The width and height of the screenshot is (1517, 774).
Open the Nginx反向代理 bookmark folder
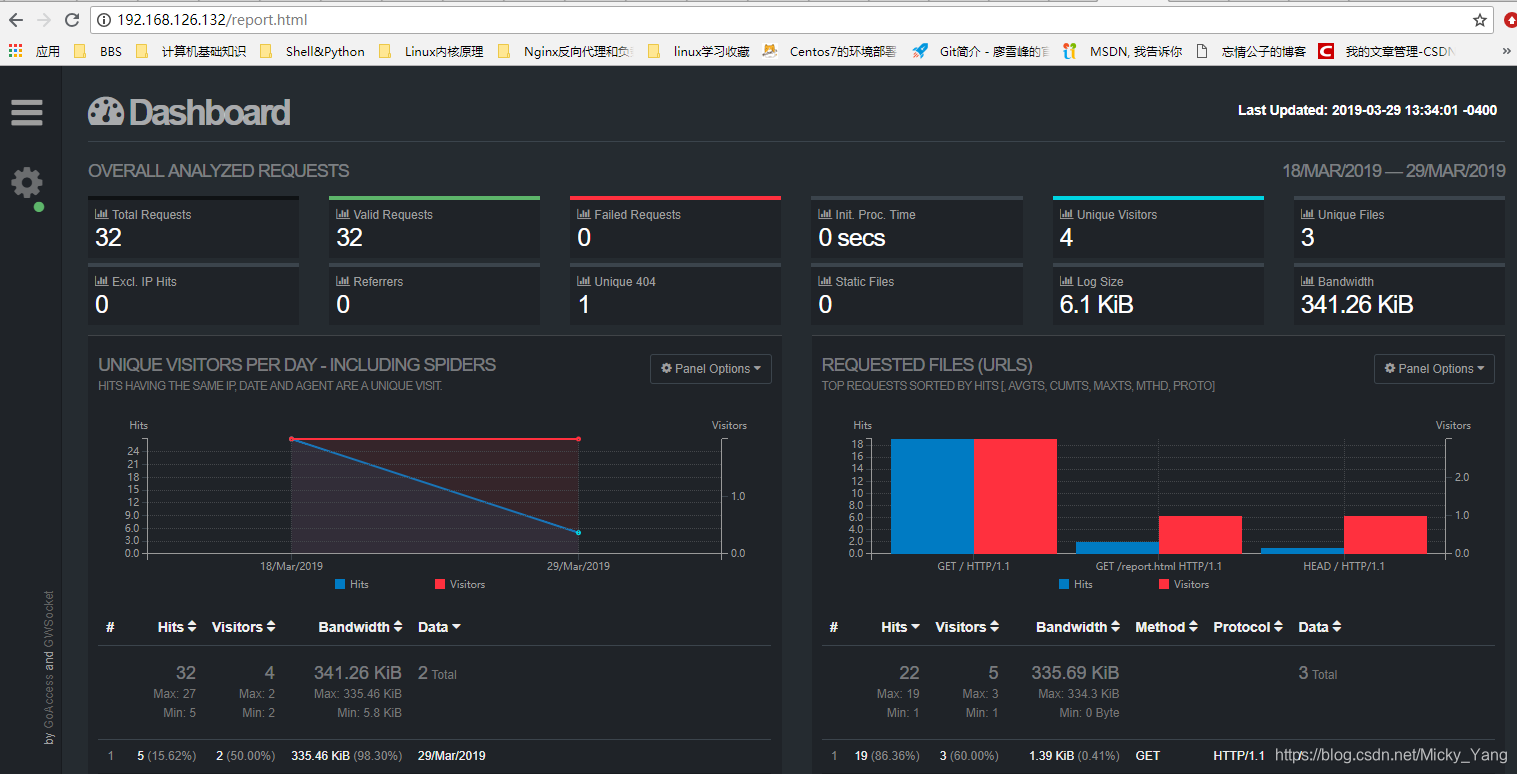(565, 51)
